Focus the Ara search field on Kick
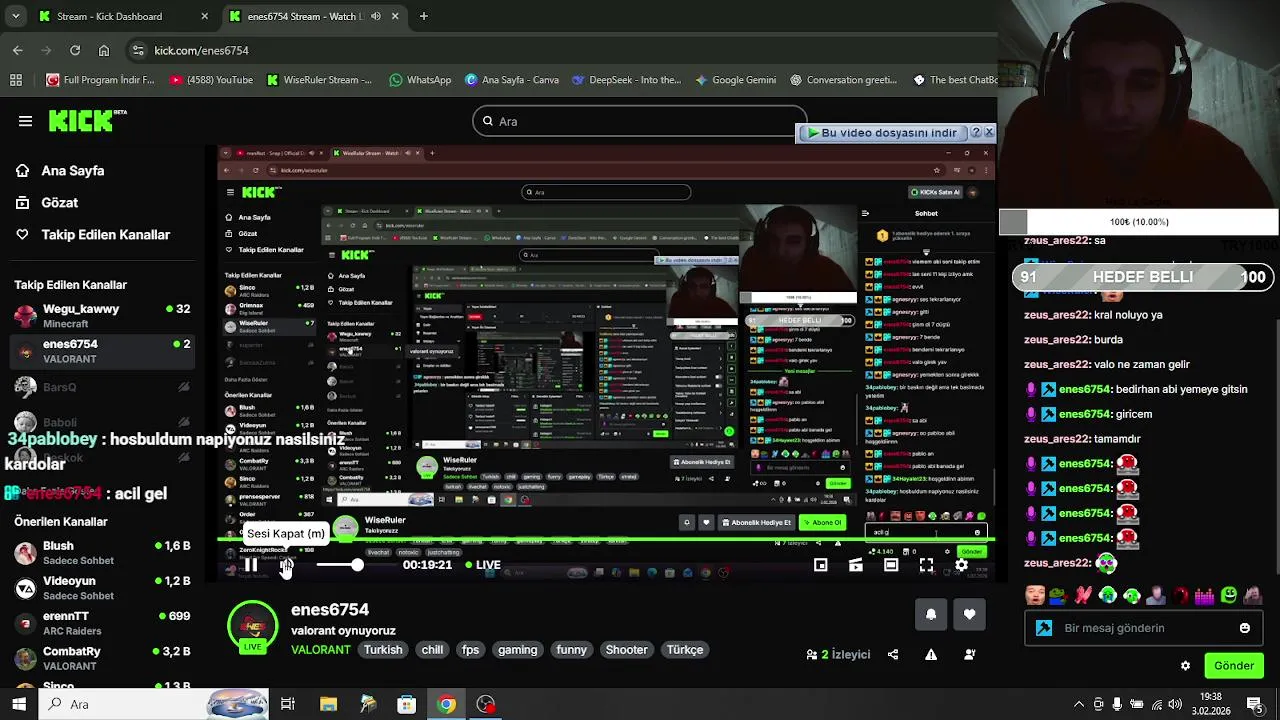 point(640,121)
